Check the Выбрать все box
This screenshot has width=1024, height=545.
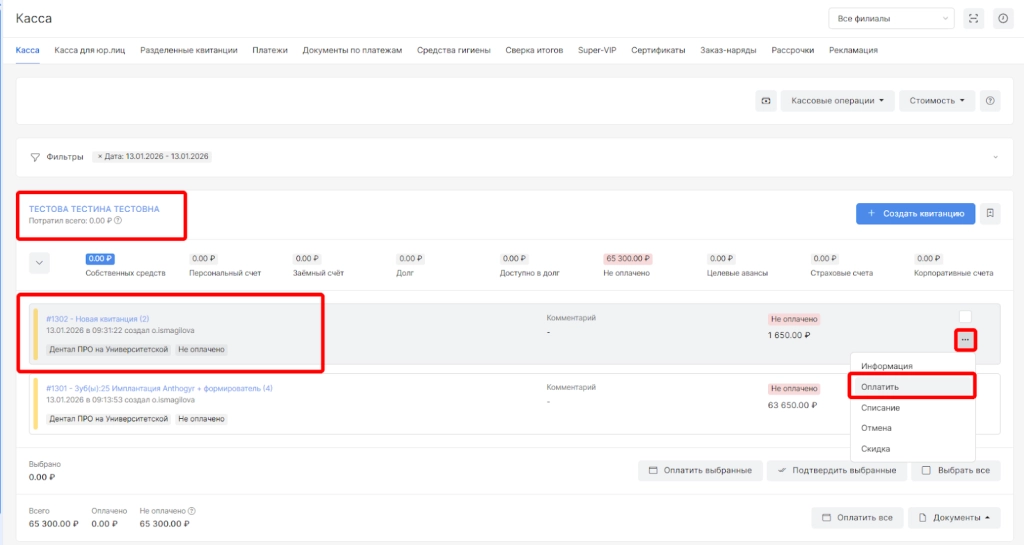tap(927, 470)
